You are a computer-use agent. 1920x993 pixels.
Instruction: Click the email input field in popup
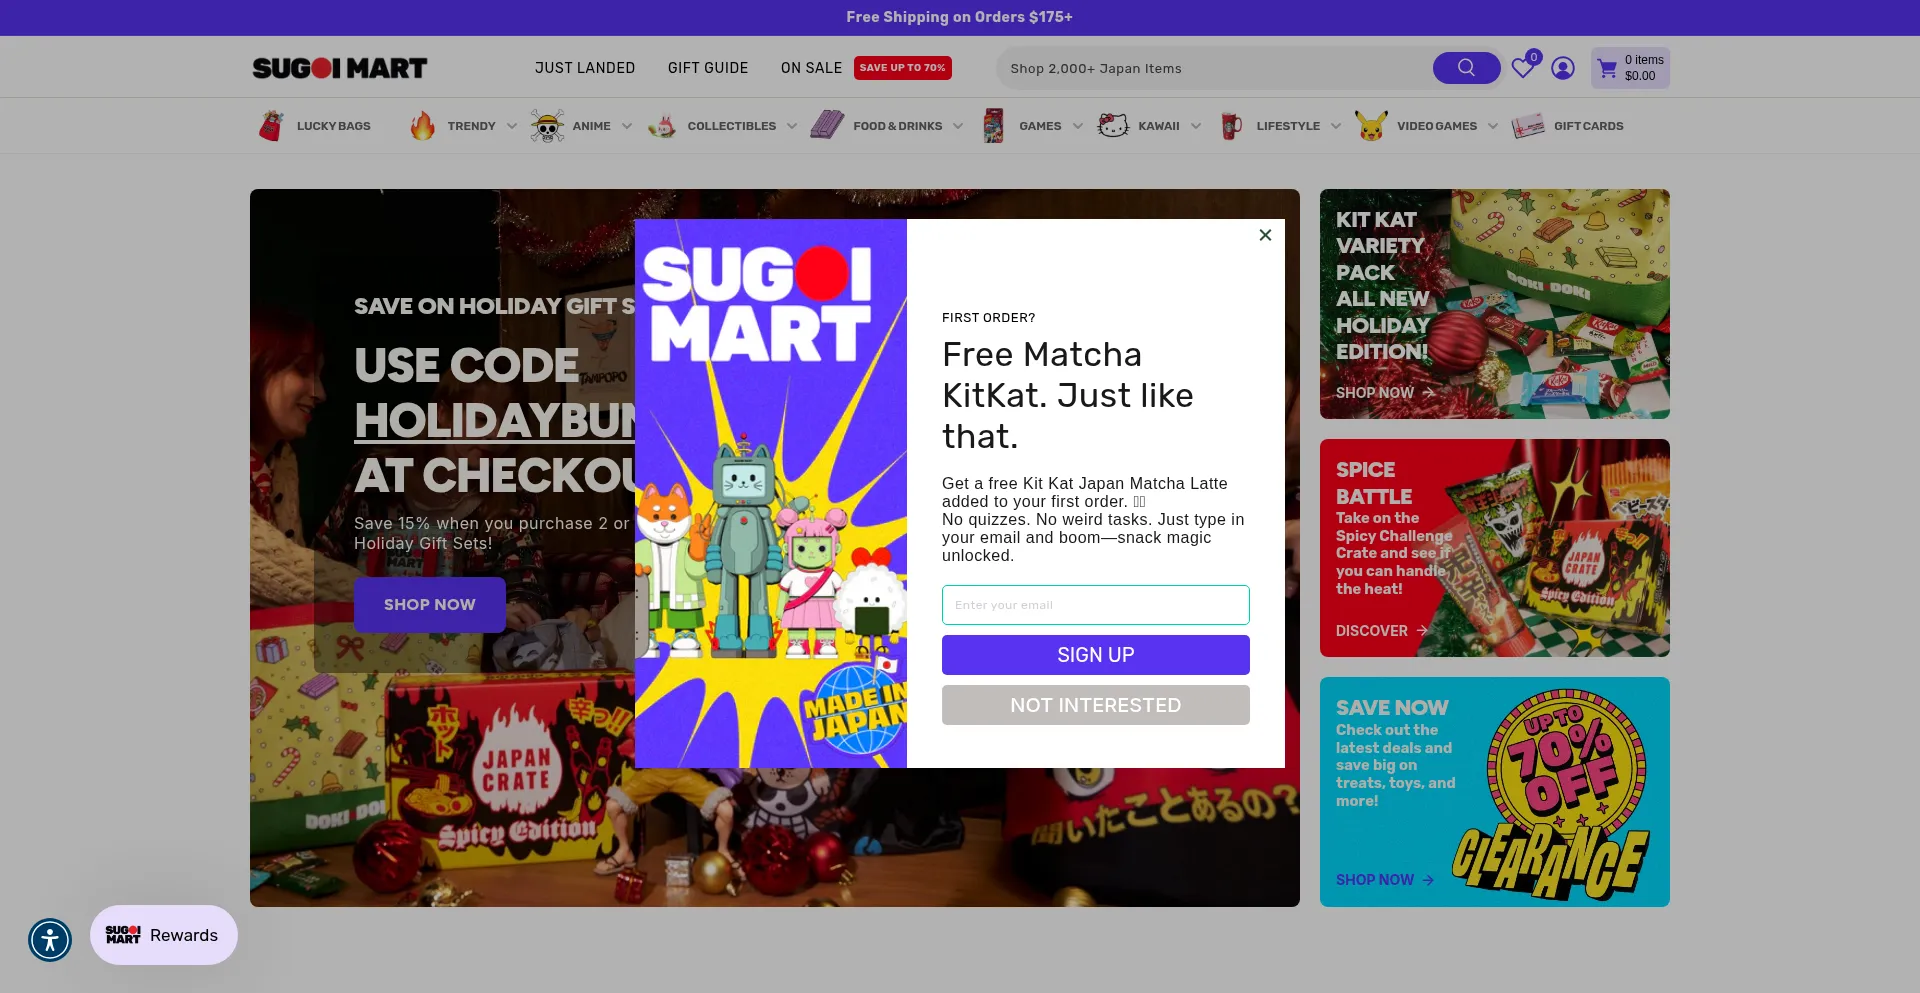1096,605
